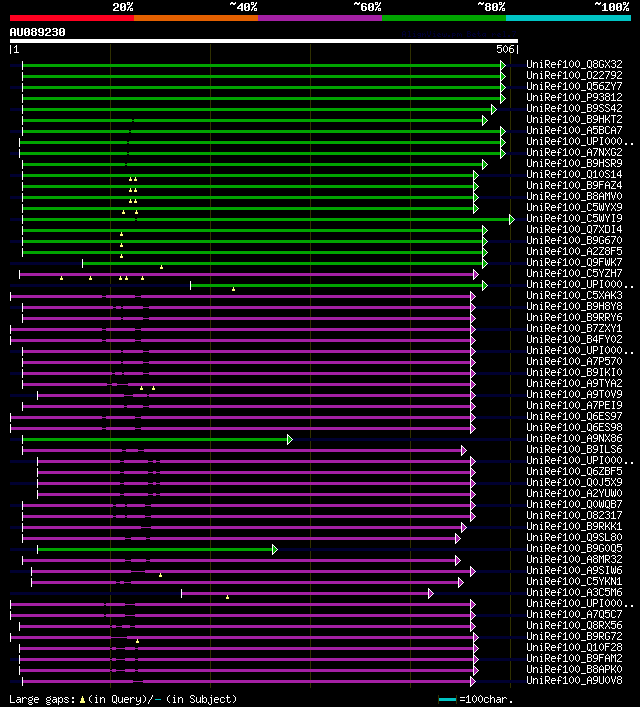Click the white AU089230 query bar
The width and height of the screenshot is (640, 707).
coord(264,41)
